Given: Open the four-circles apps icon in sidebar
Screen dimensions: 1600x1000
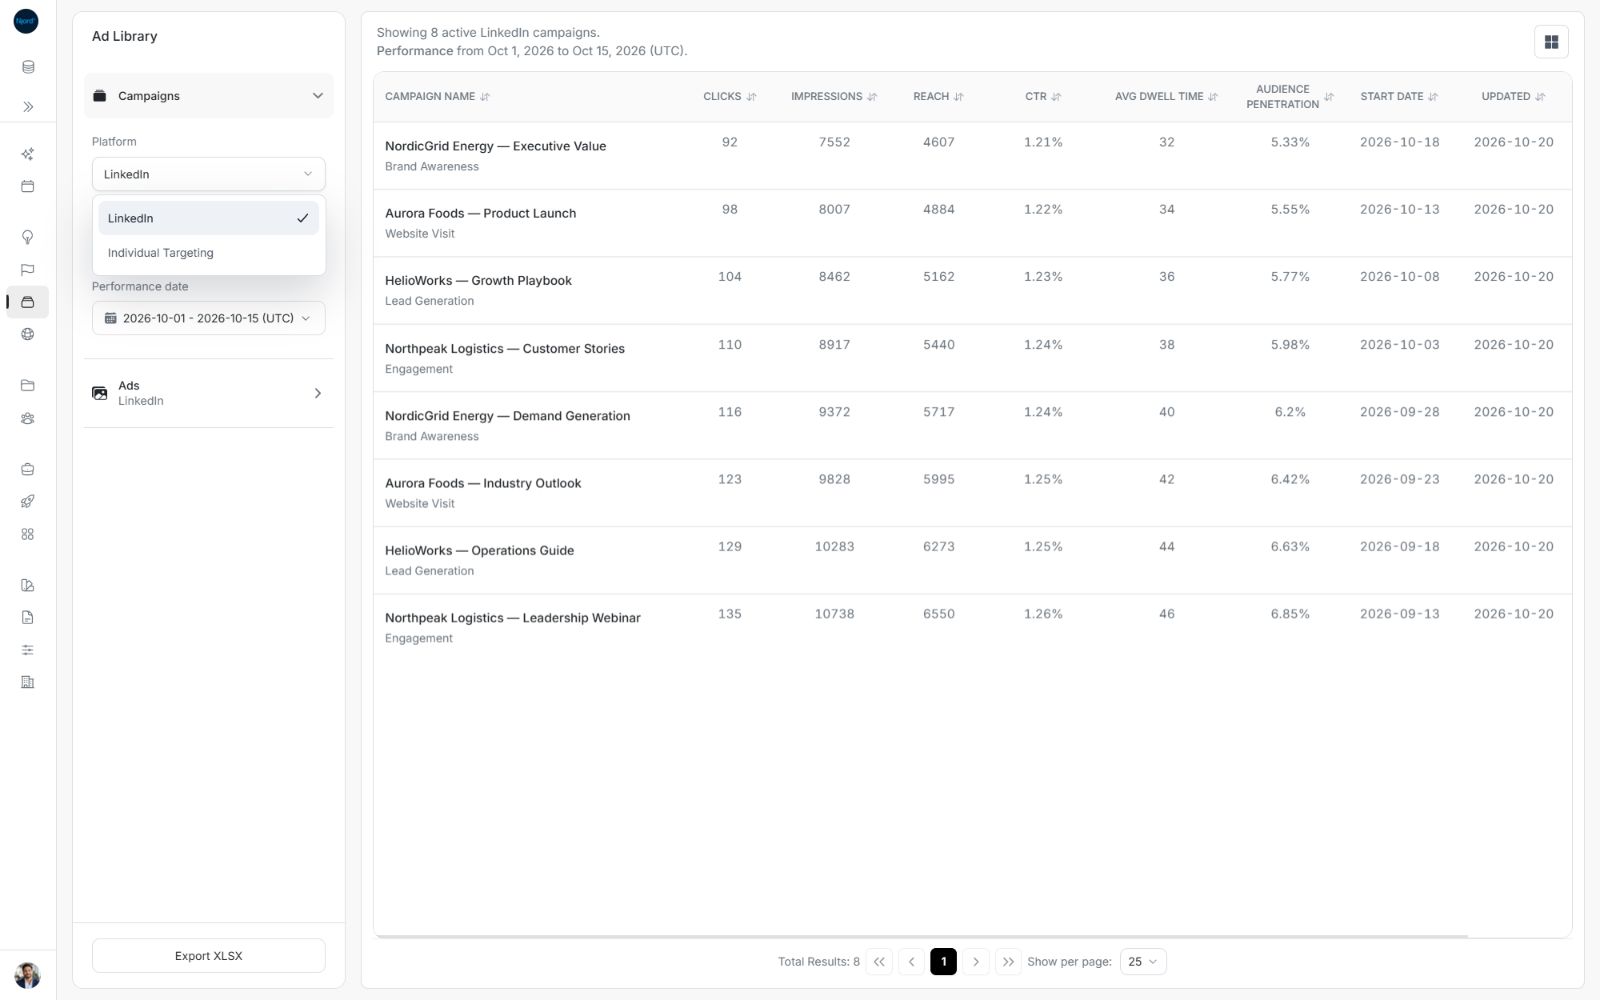Looking at the screenshot, I should pyautogui.click(x=28, y=534).
